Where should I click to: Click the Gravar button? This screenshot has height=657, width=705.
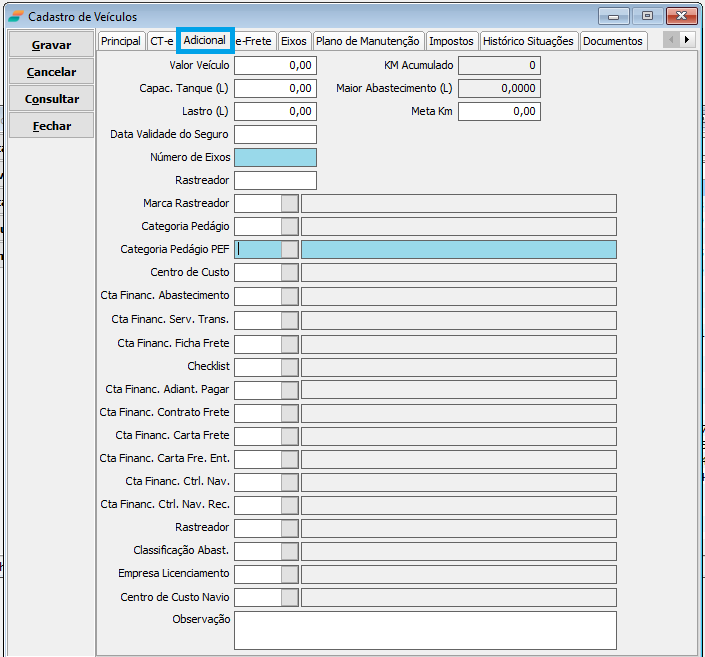(x=51, y=45)
